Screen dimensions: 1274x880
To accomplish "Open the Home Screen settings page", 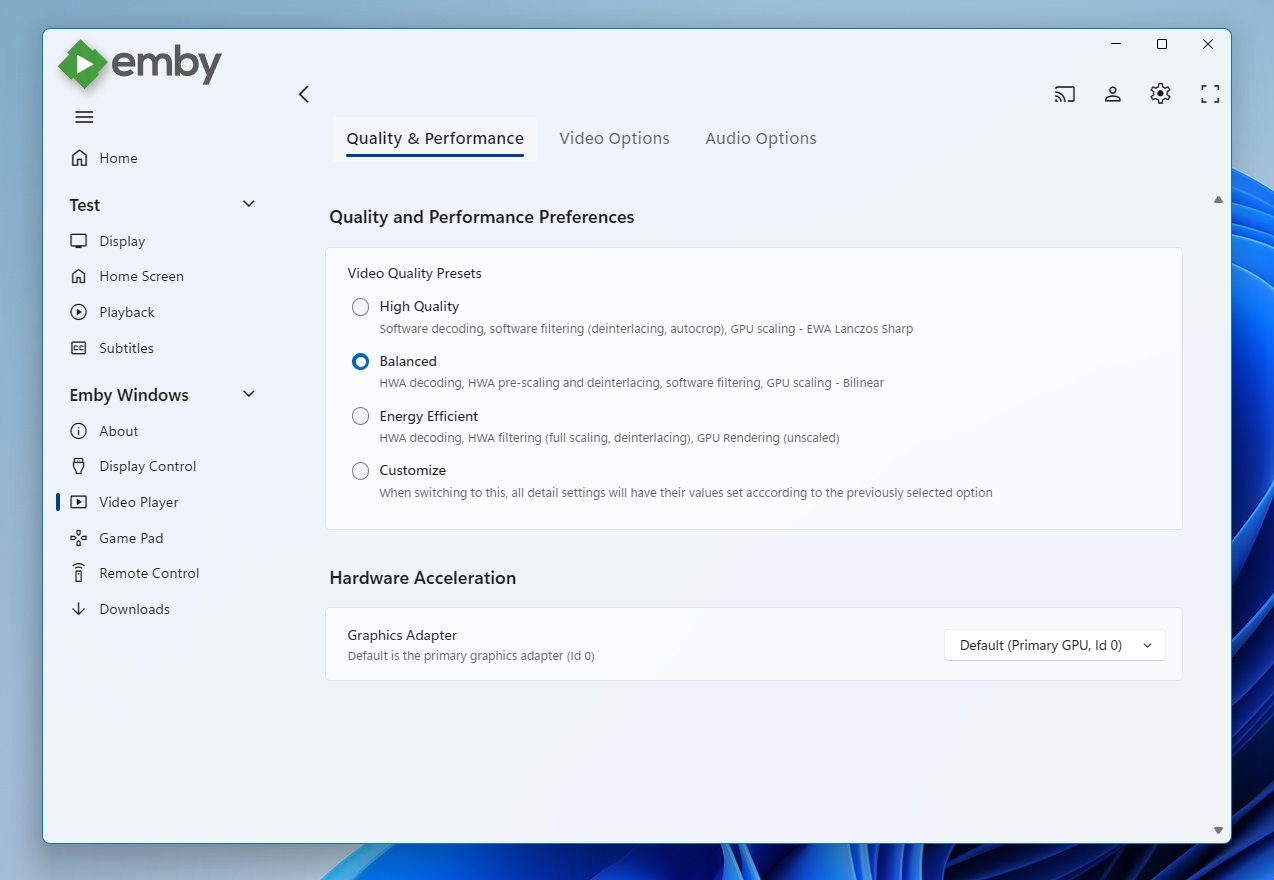I will point(141,276).
